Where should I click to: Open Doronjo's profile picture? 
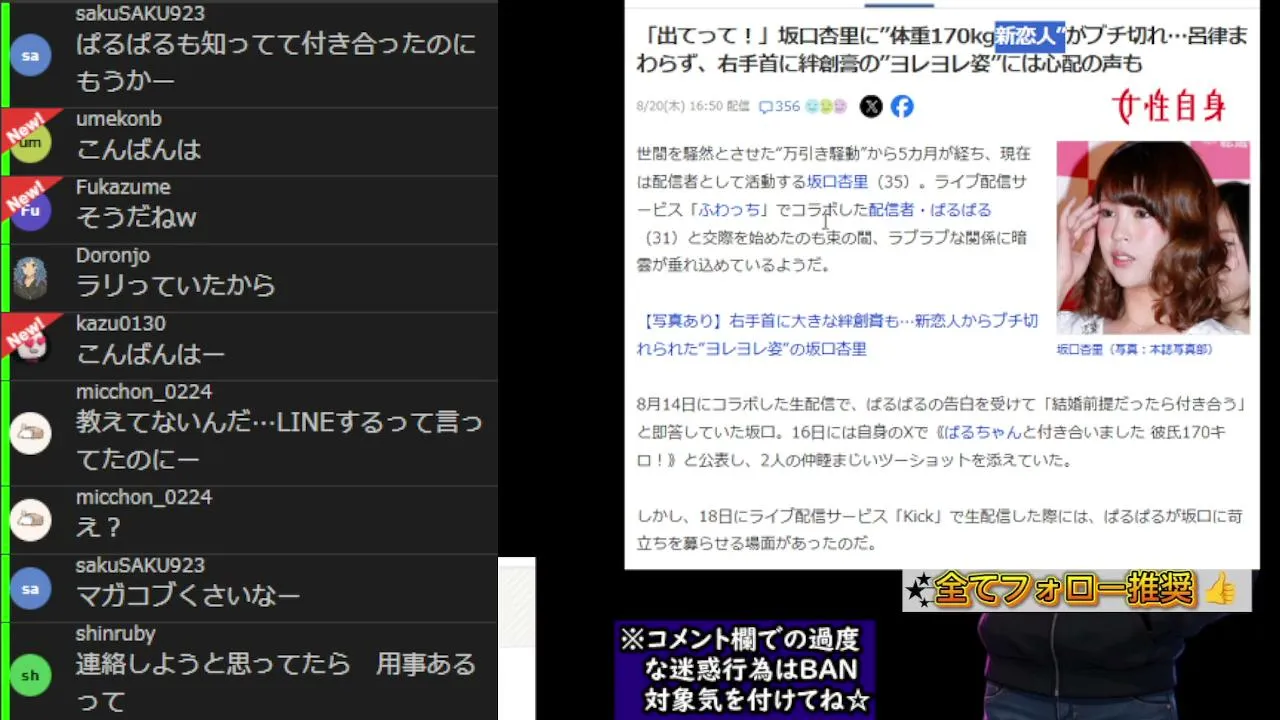[x=30, y=279]
